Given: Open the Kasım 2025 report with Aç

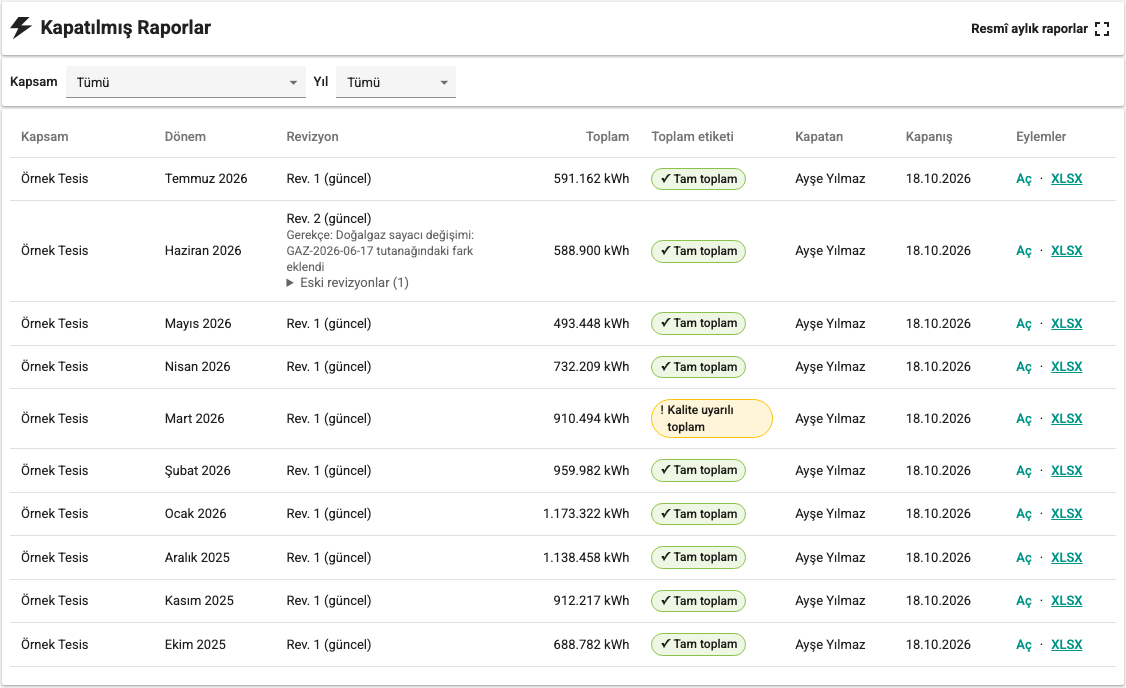Looking at the screenshot, I should click(1023, 601).
